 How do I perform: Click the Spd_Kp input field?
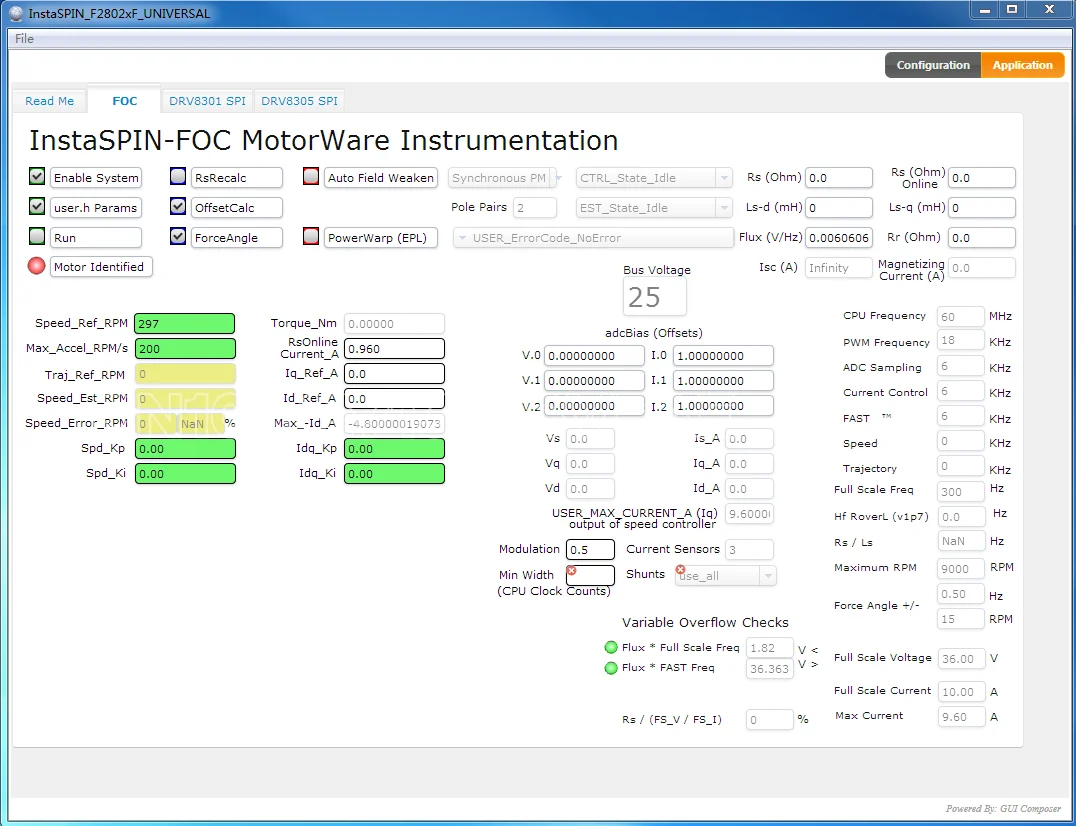pos(185,449)
